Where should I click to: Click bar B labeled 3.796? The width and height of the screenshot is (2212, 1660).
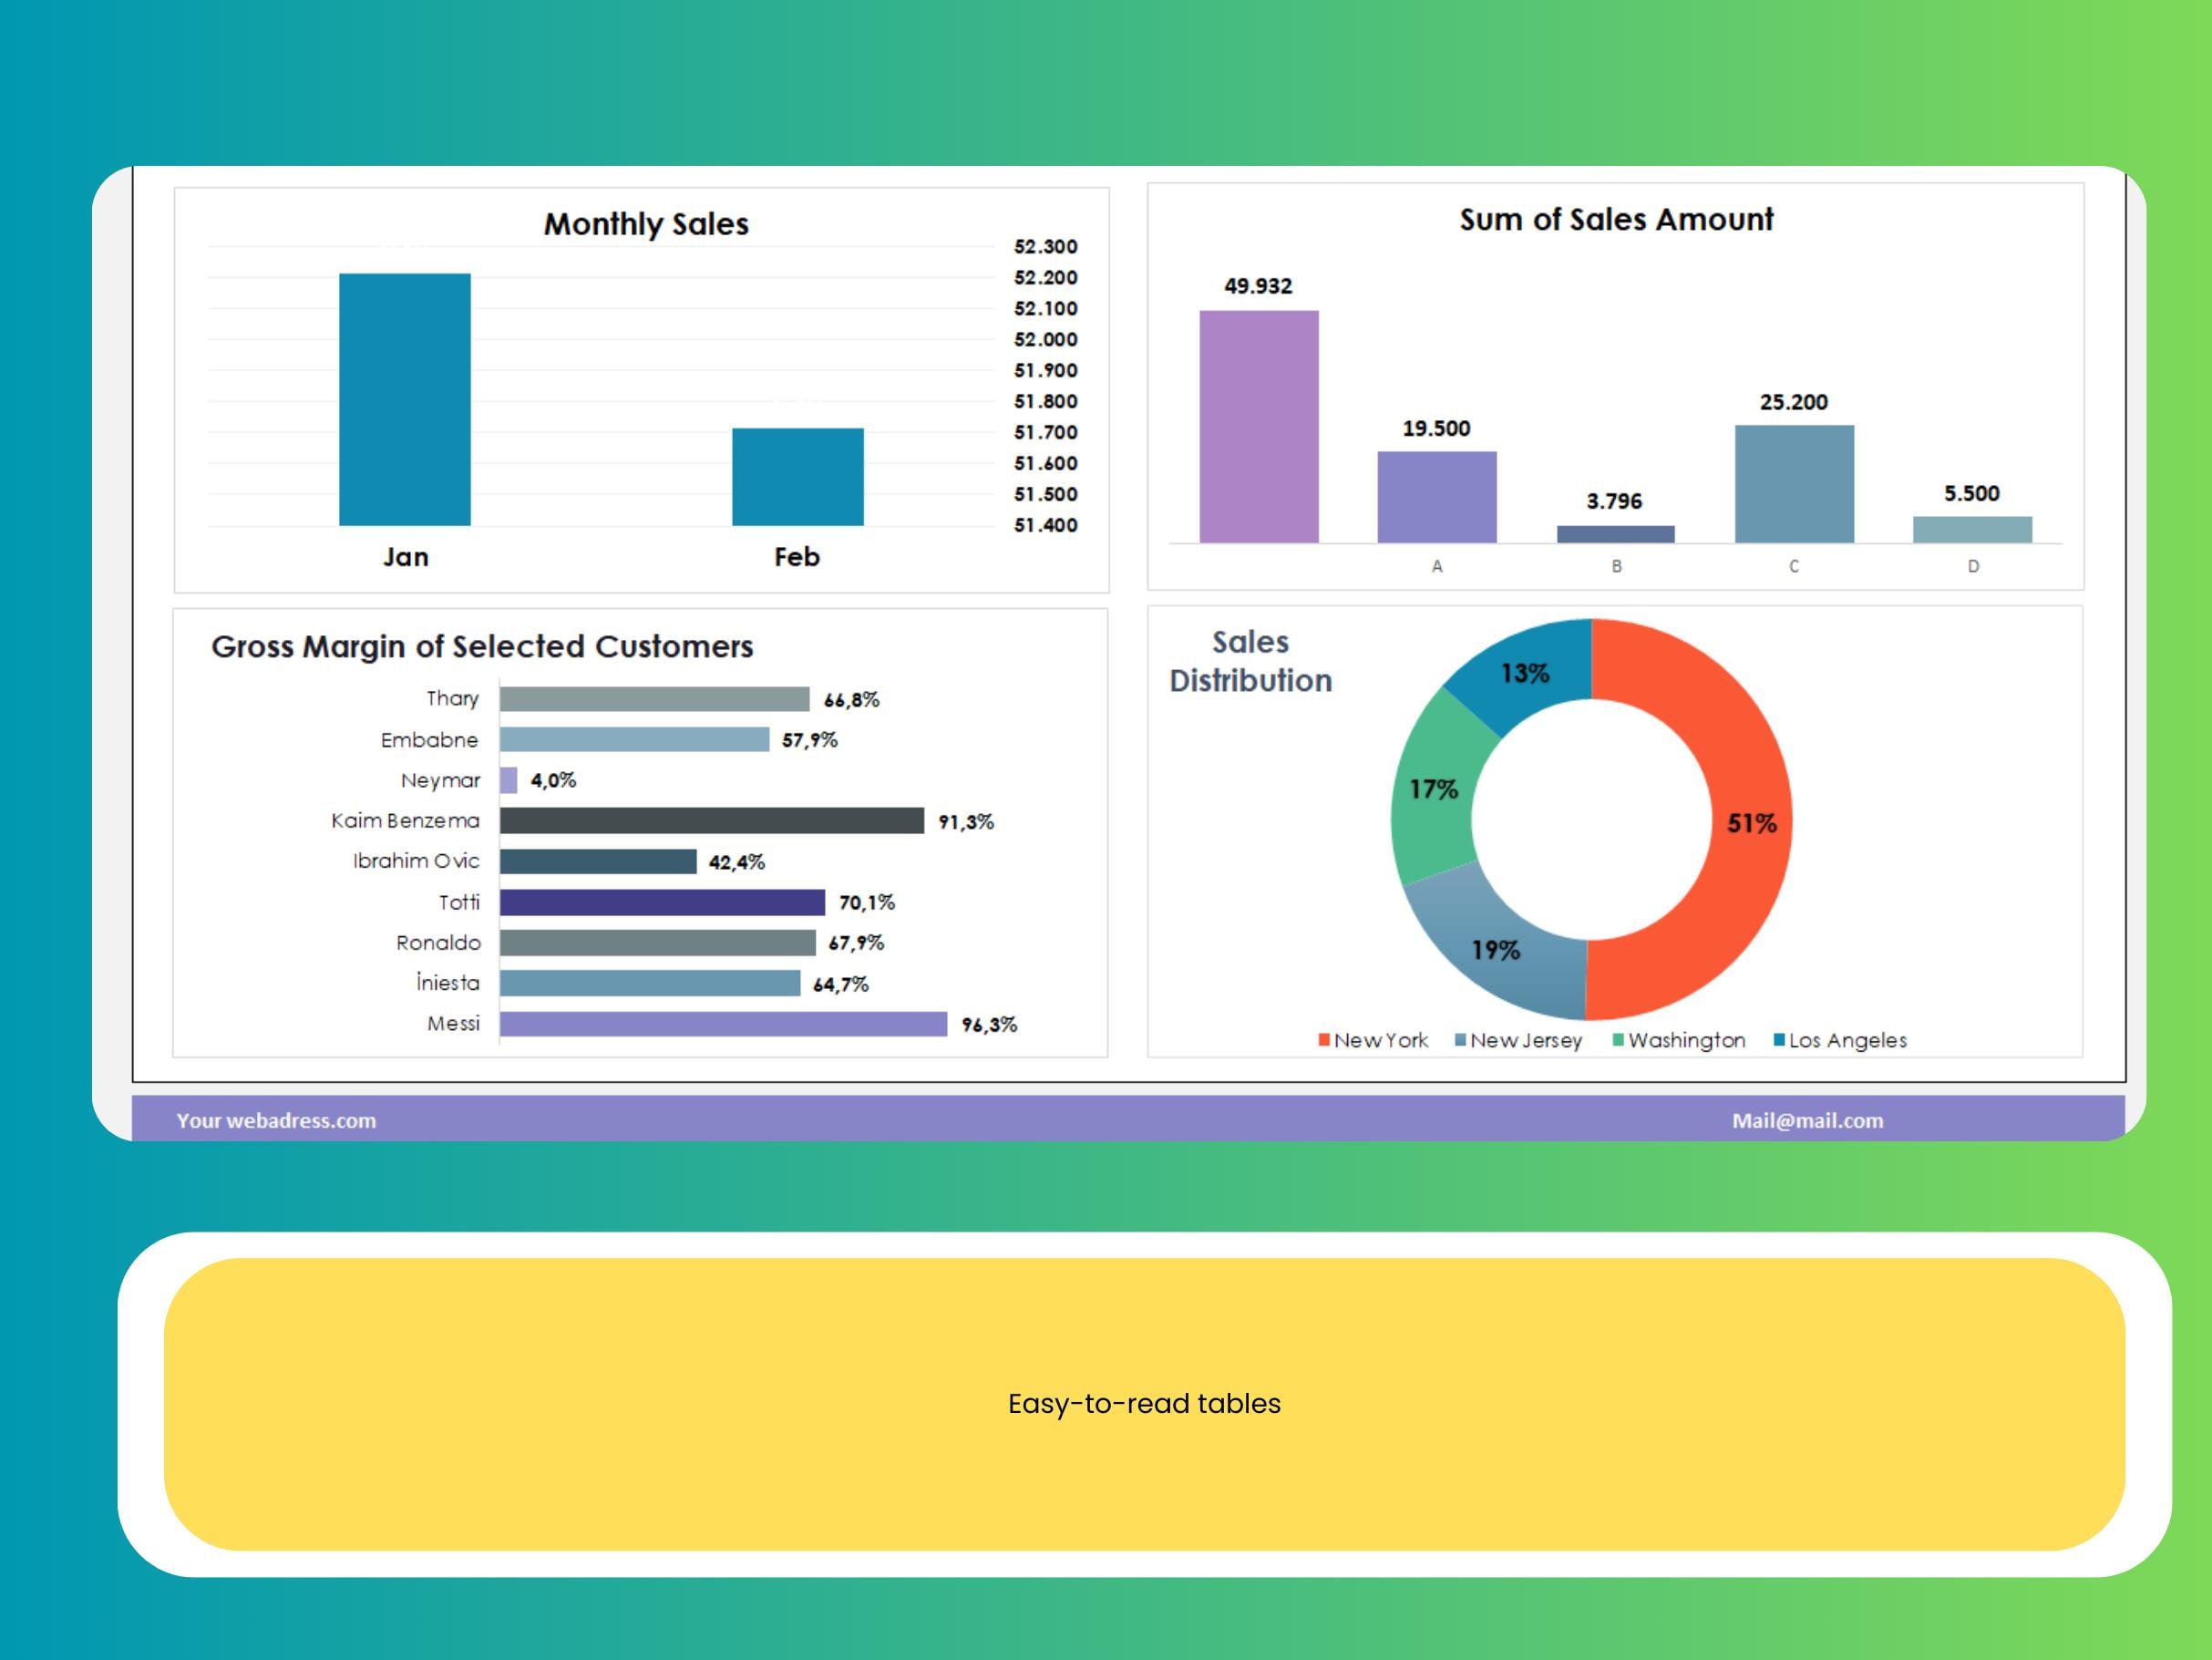click(1615, 534)
